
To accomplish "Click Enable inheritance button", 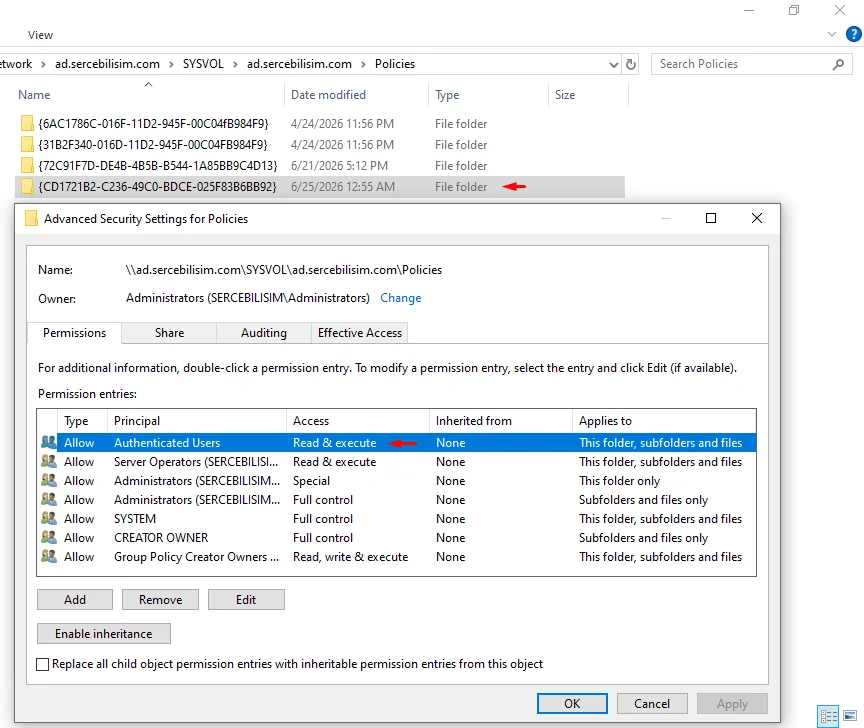I will point(104,634).
